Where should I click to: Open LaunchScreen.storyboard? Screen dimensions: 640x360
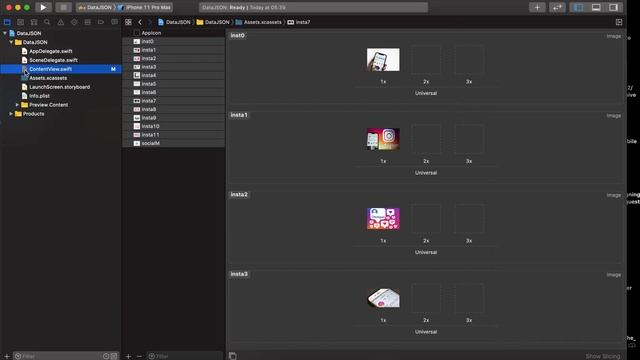click(60, 87)
